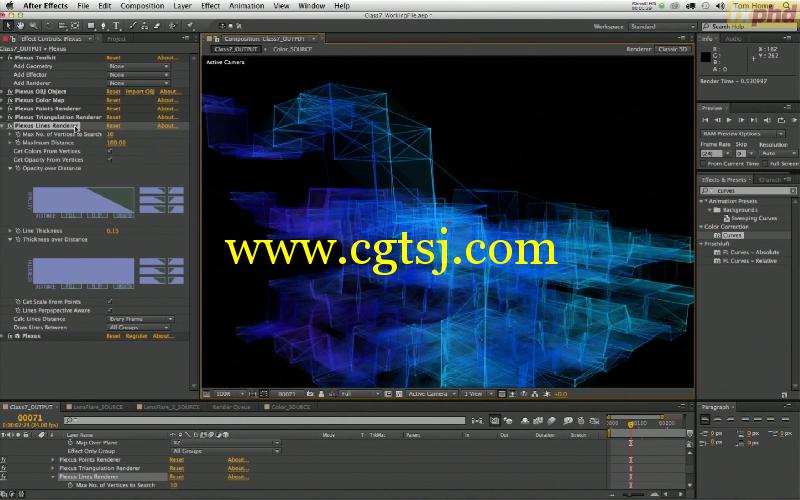The image size is (800, 500).
Task: Select the Puppet Pin tool
Action: coord(189,26)
